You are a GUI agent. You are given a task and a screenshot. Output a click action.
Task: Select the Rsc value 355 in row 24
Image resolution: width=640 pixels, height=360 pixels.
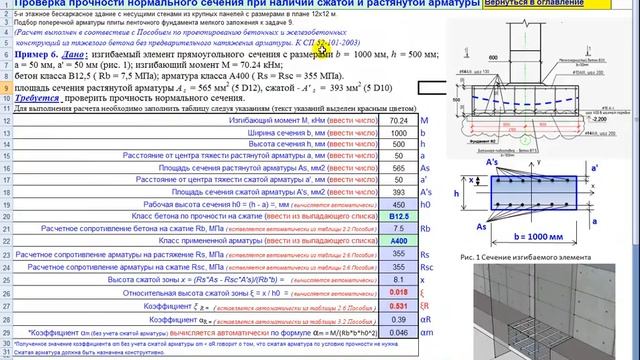[x=398, y=267]
